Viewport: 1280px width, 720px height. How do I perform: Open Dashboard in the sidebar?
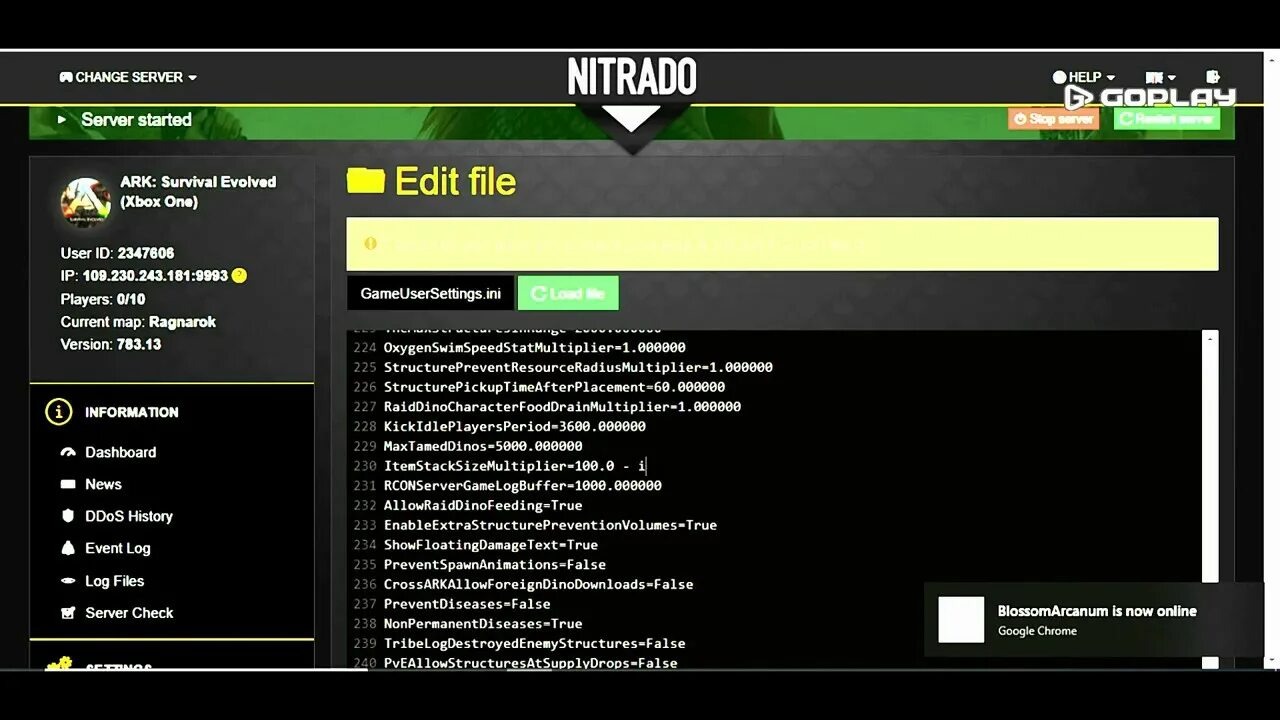click(120, 452)
